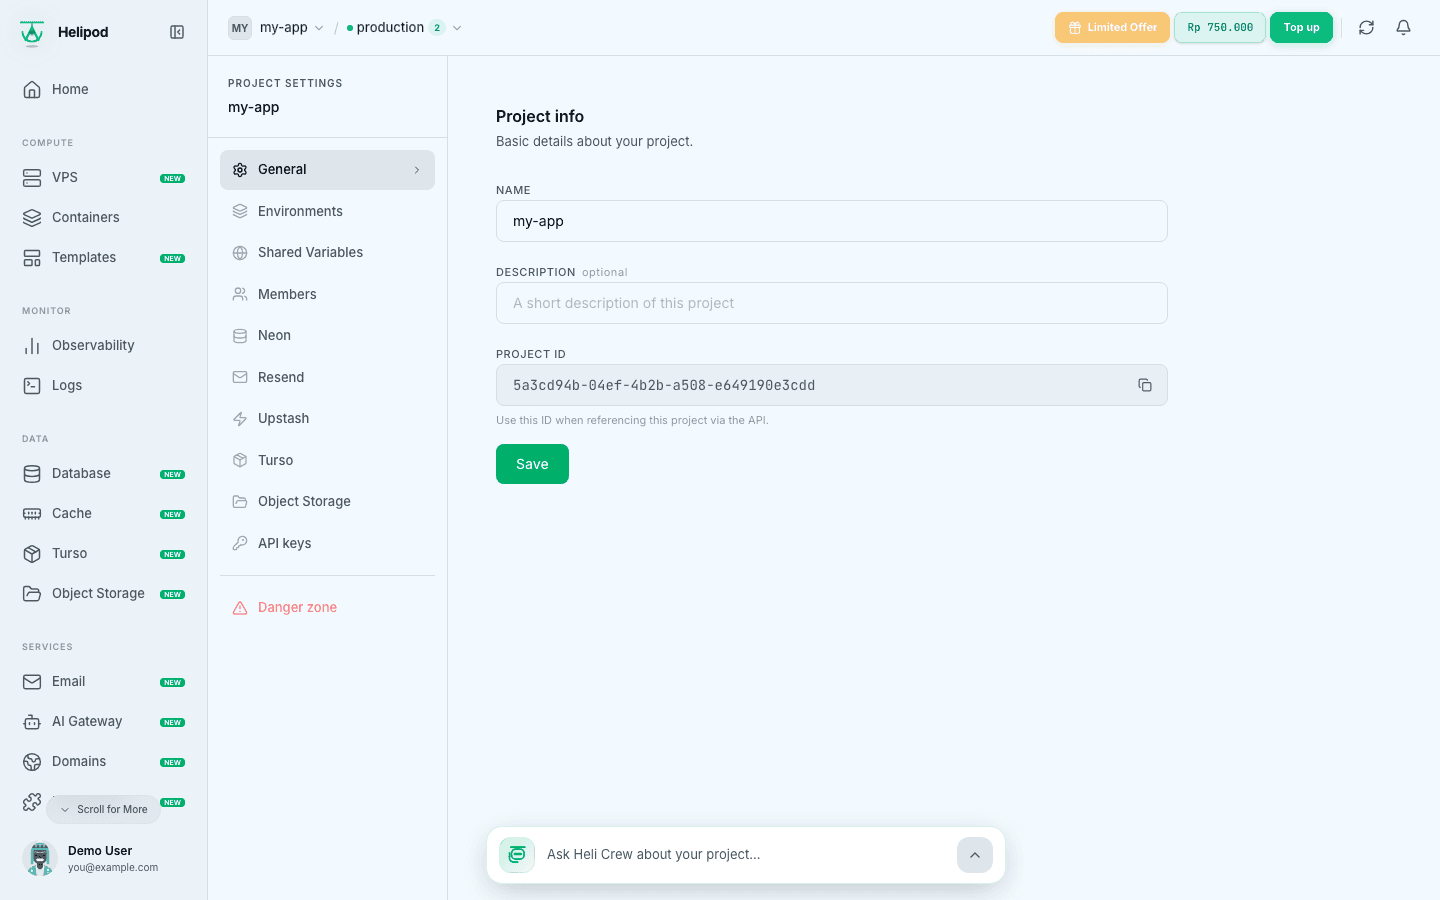Click the Heli Crew chat icon
This screenshot has width=1440, height=900.
(x=517, y=855)
